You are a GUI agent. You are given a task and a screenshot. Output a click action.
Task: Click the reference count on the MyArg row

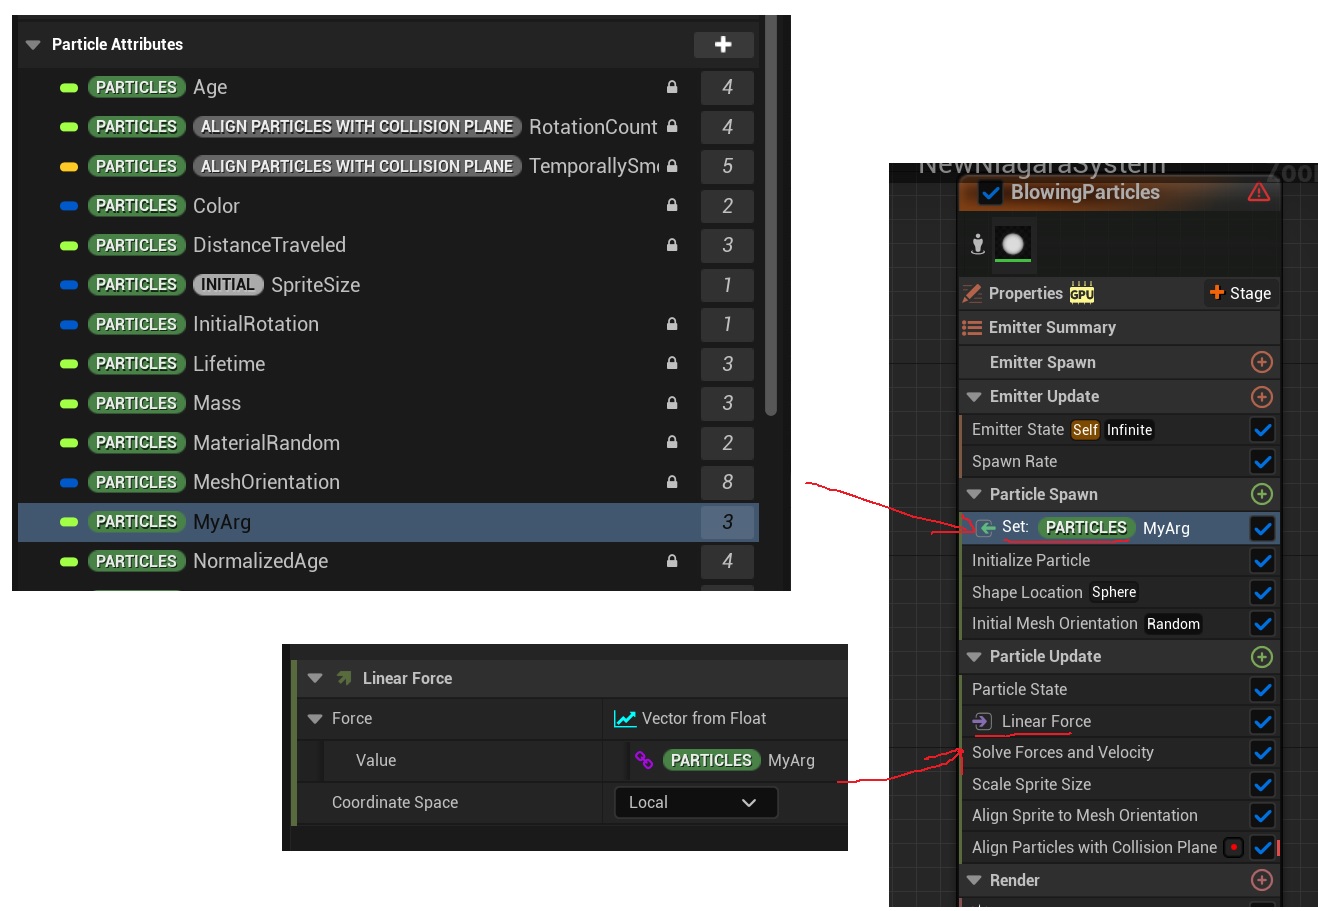(727, 522)
